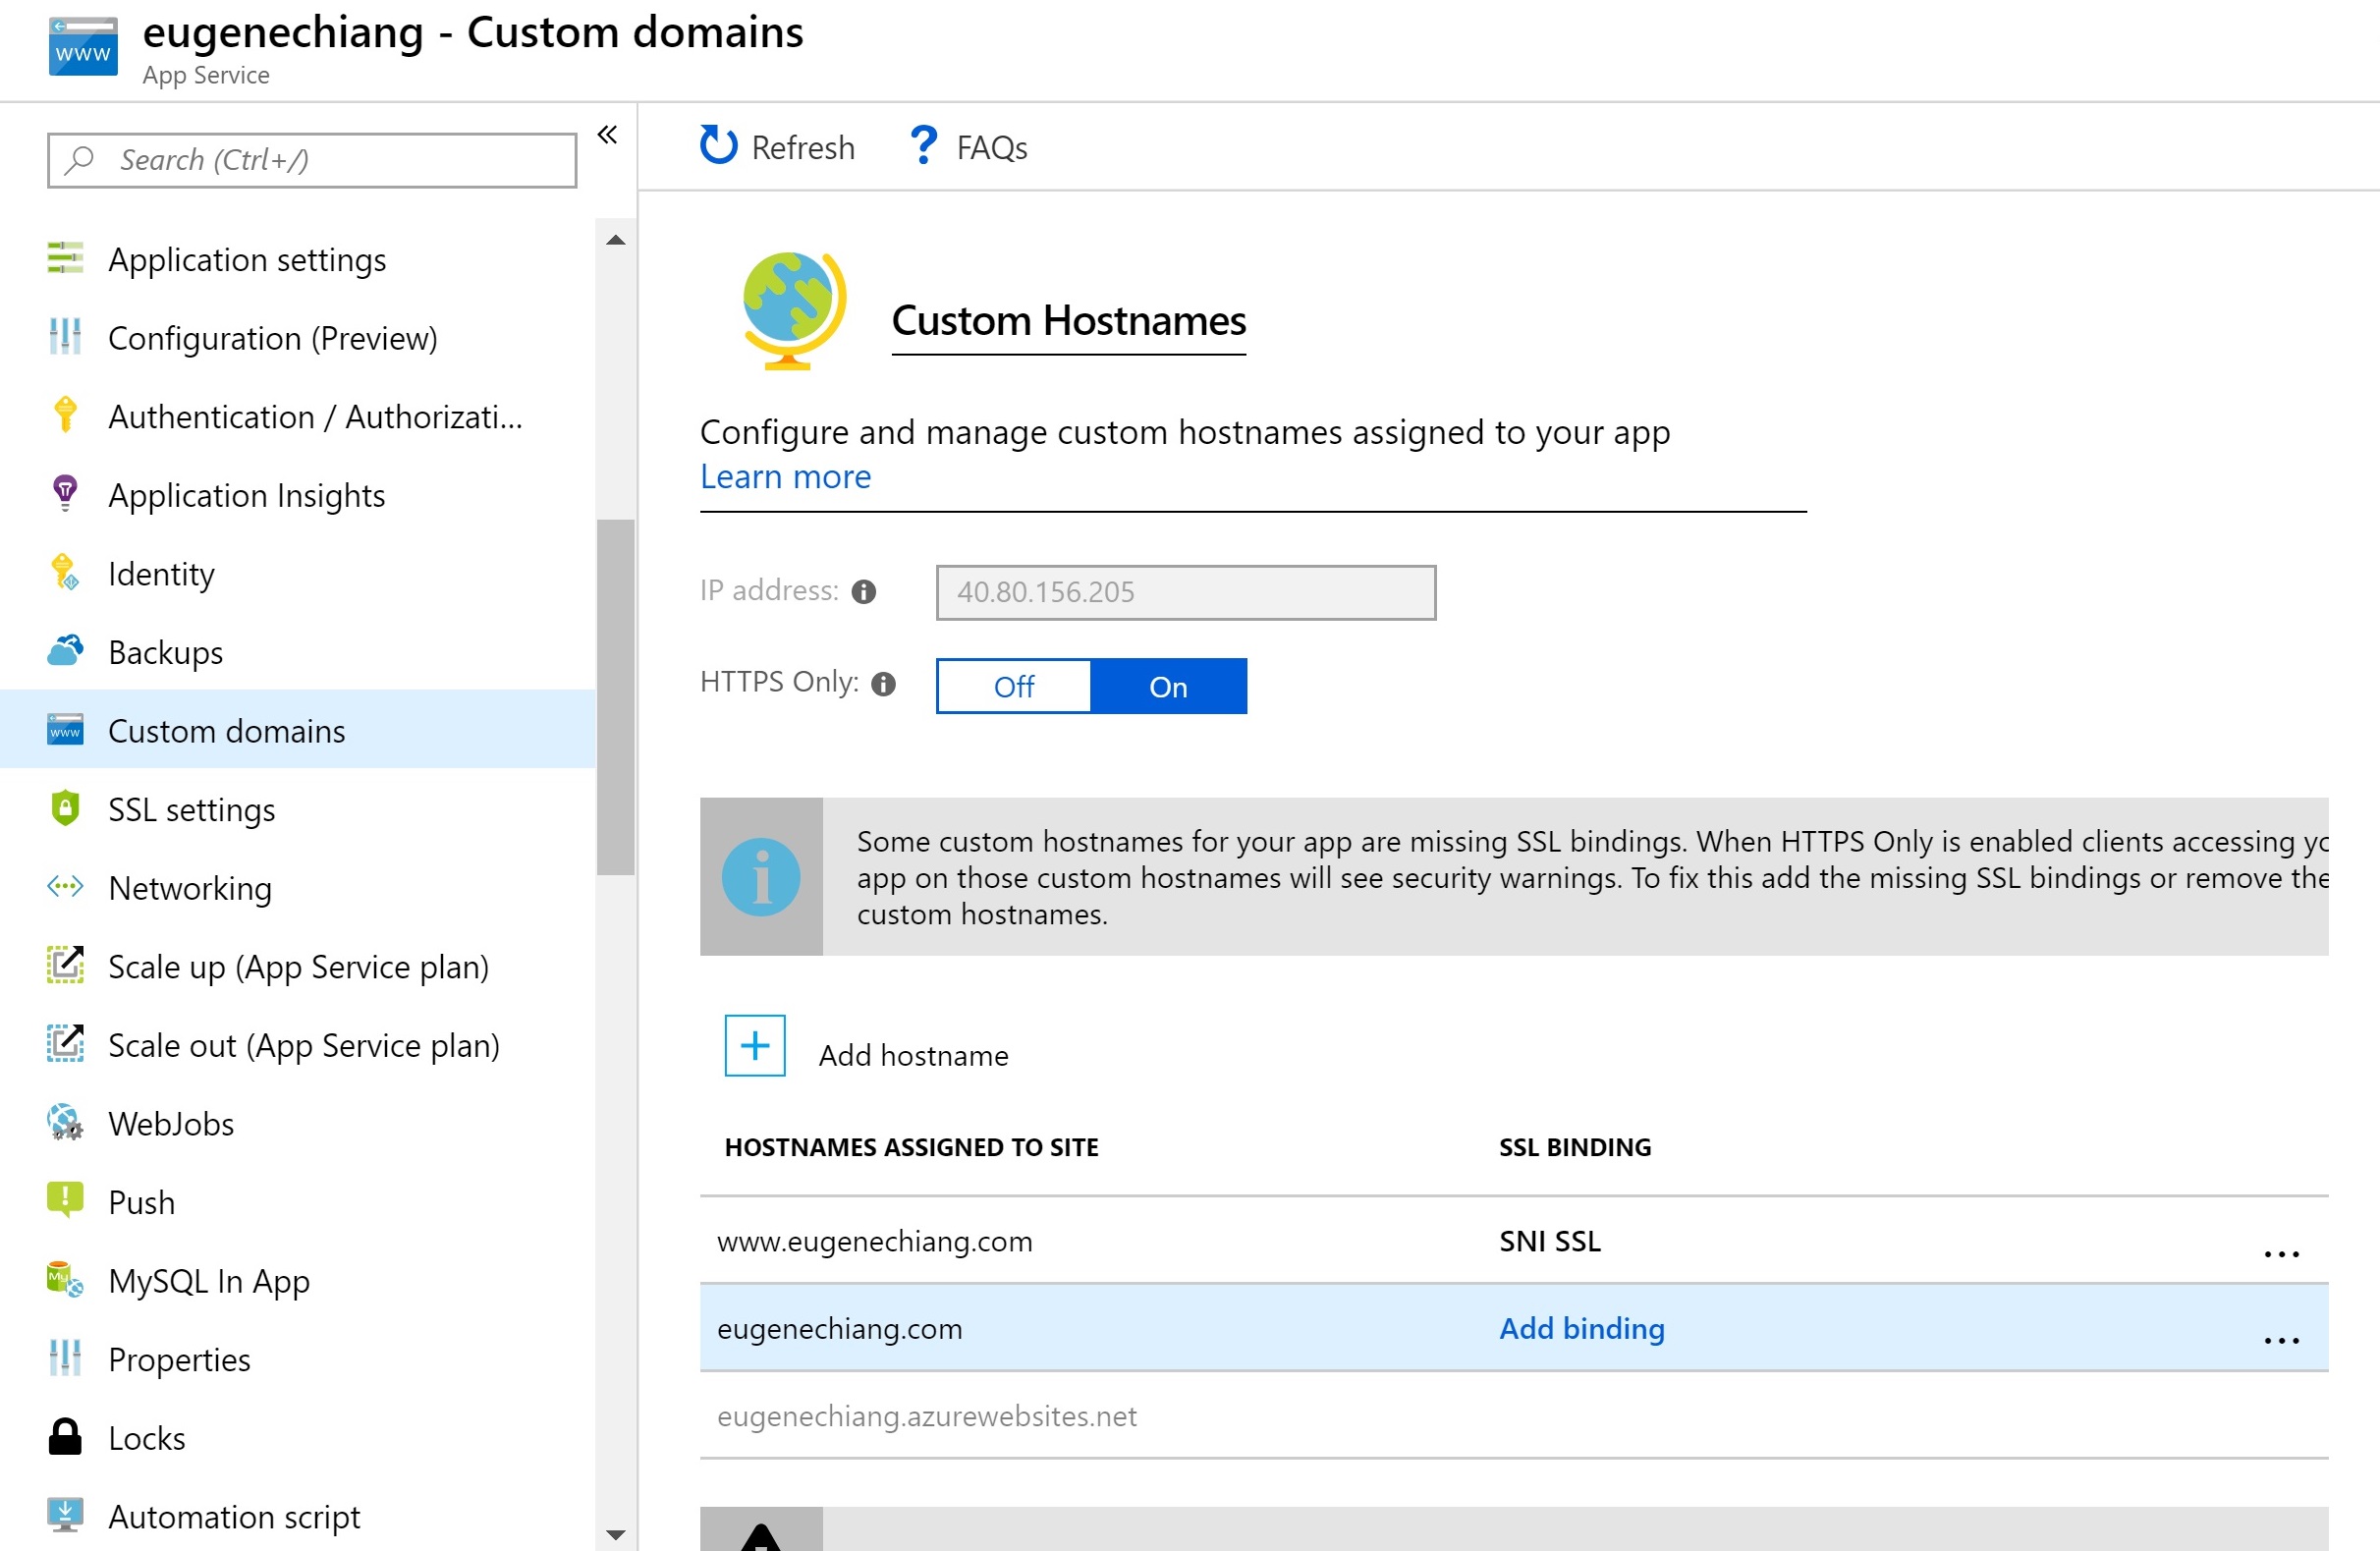Viewport: 2380px width, 1551px height.
Task: Click the FAQs button label
Action: coord(992,147)
